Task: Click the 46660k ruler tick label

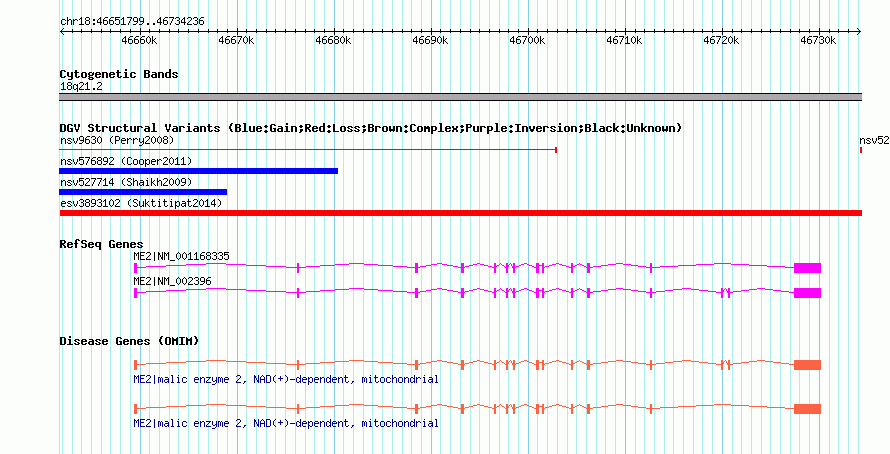Action: (x=140, y=40)
